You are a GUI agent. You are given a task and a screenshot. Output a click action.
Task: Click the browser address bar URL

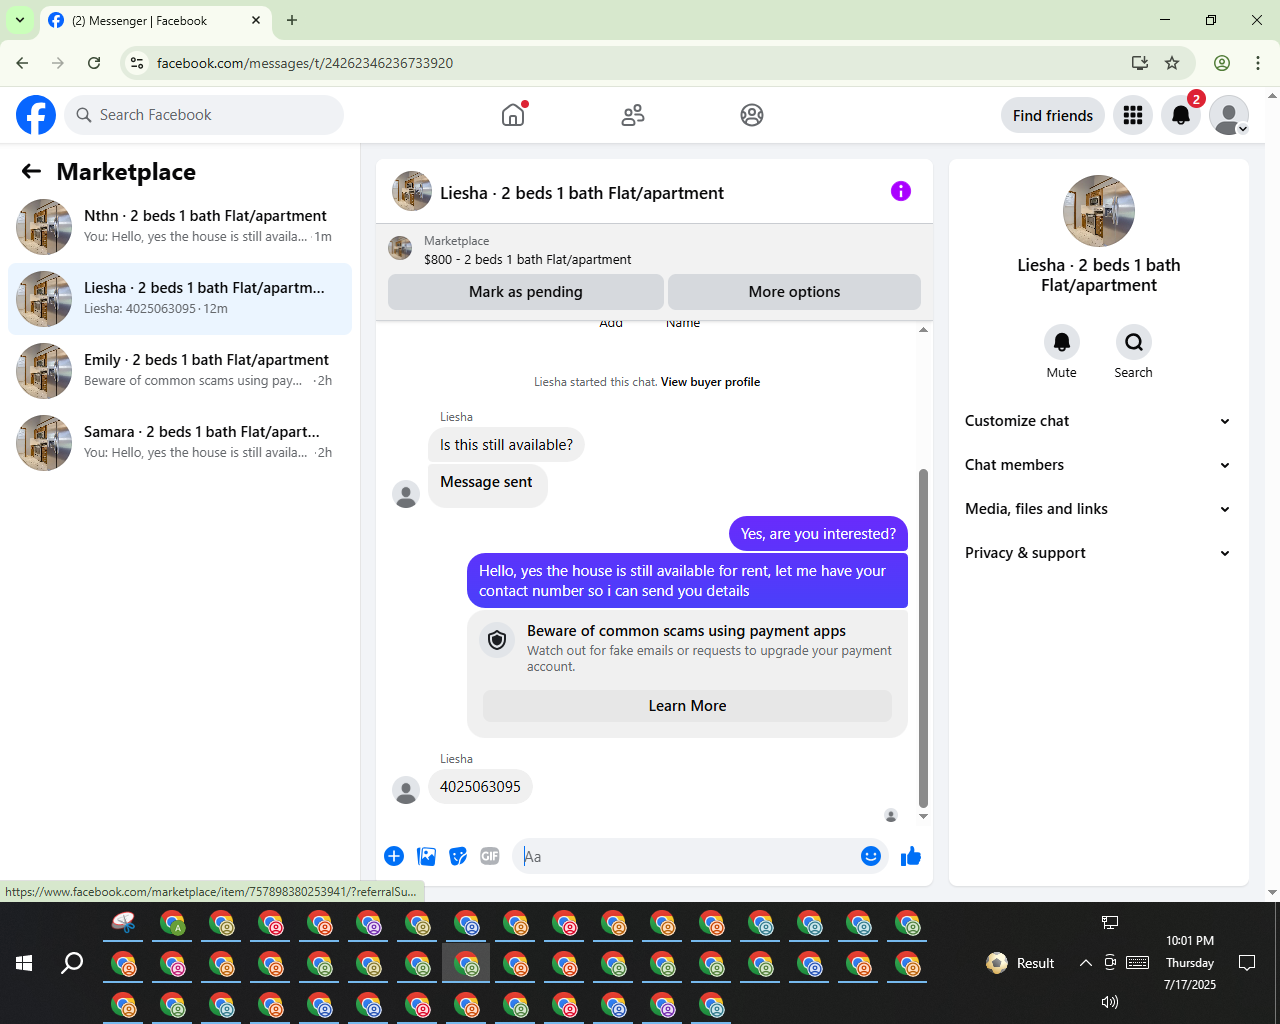tap(305, 63)
